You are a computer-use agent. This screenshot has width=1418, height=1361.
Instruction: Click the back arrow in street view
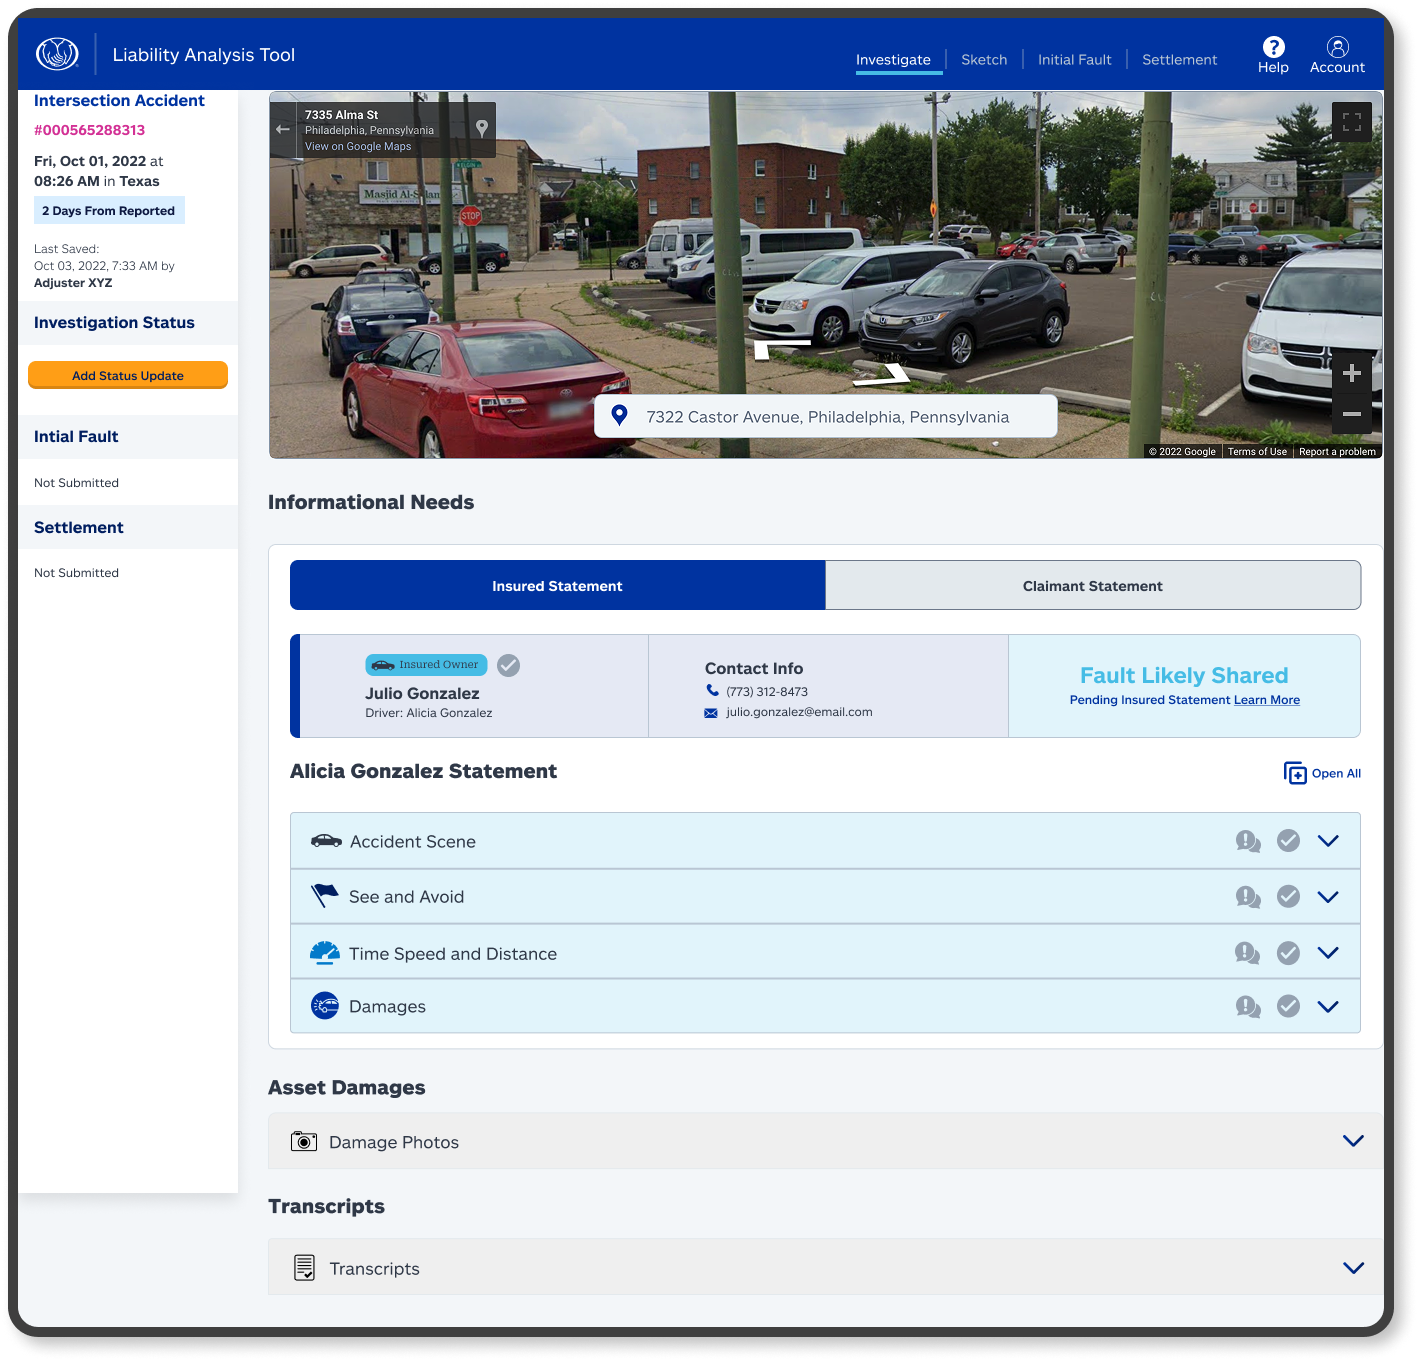pos(283,129)
